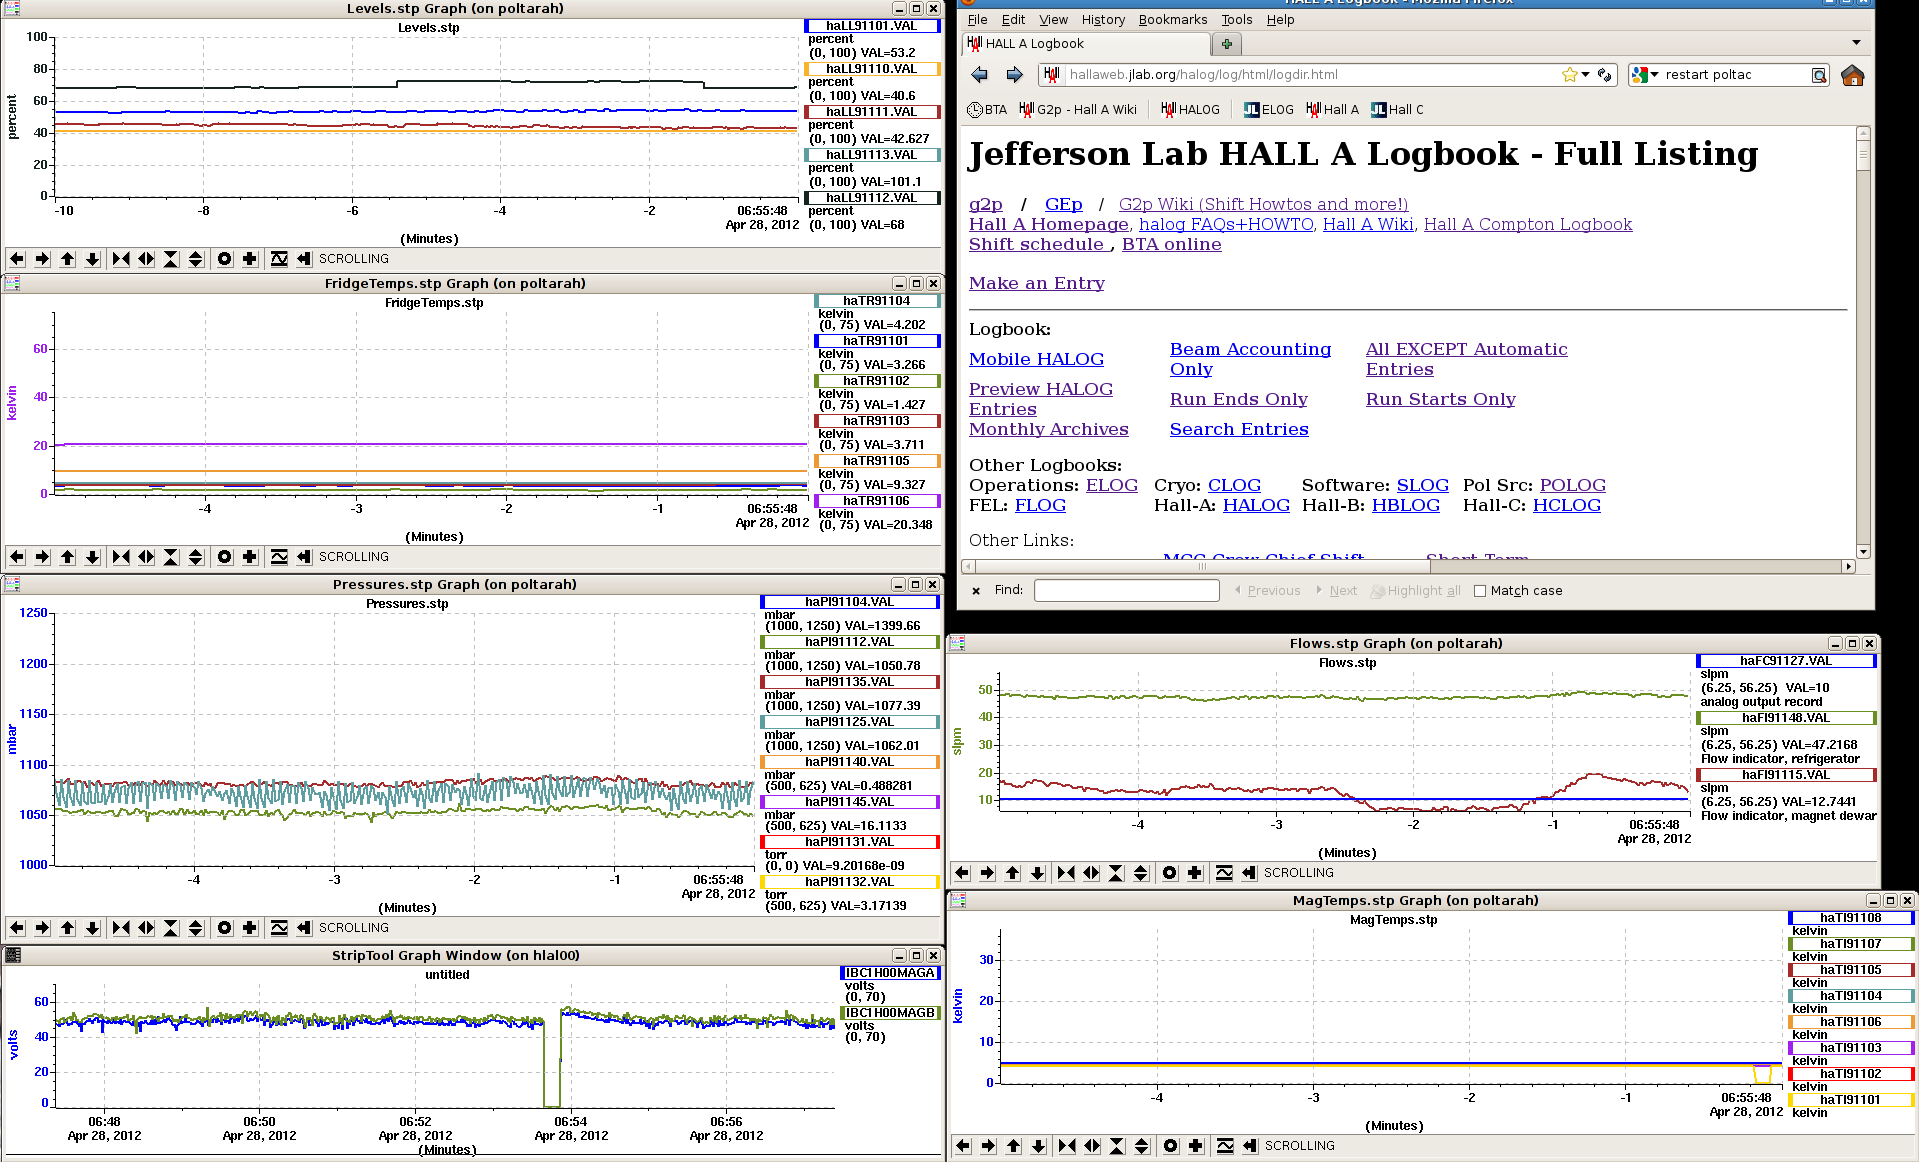The height and width of the screenshot is (1162, 1919).
Task: Horizontal compress bowtie icon in FridgeTemps.stp toolbar
Action: point(121,557)
